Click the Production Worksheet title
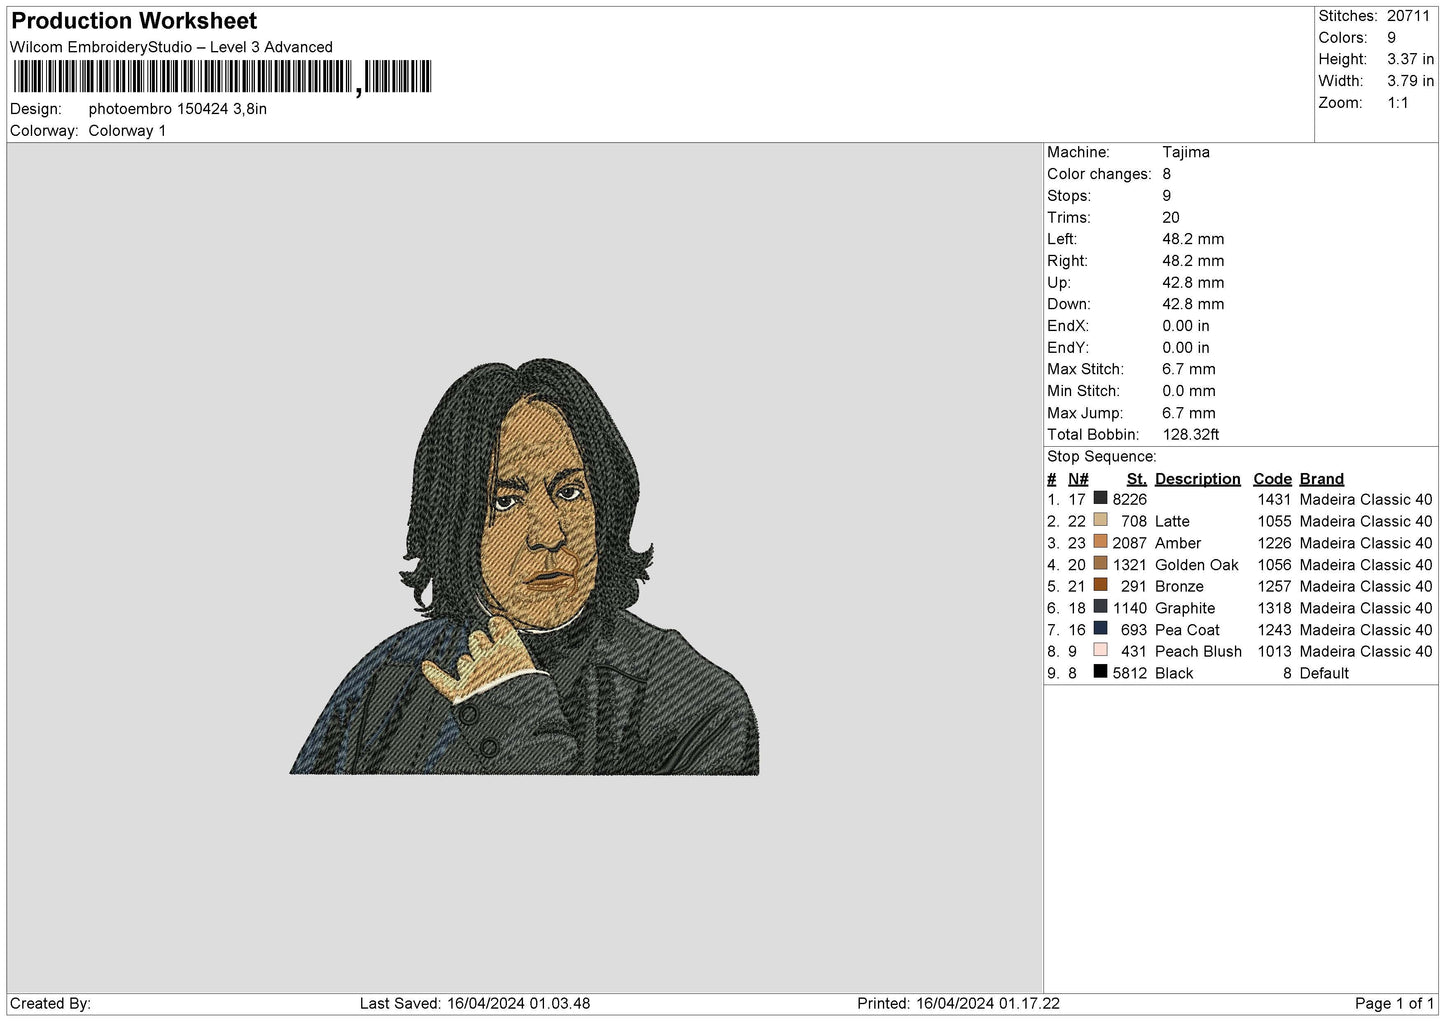Viewport: 1445px width, 1021px height. click(x=134, y=21)
